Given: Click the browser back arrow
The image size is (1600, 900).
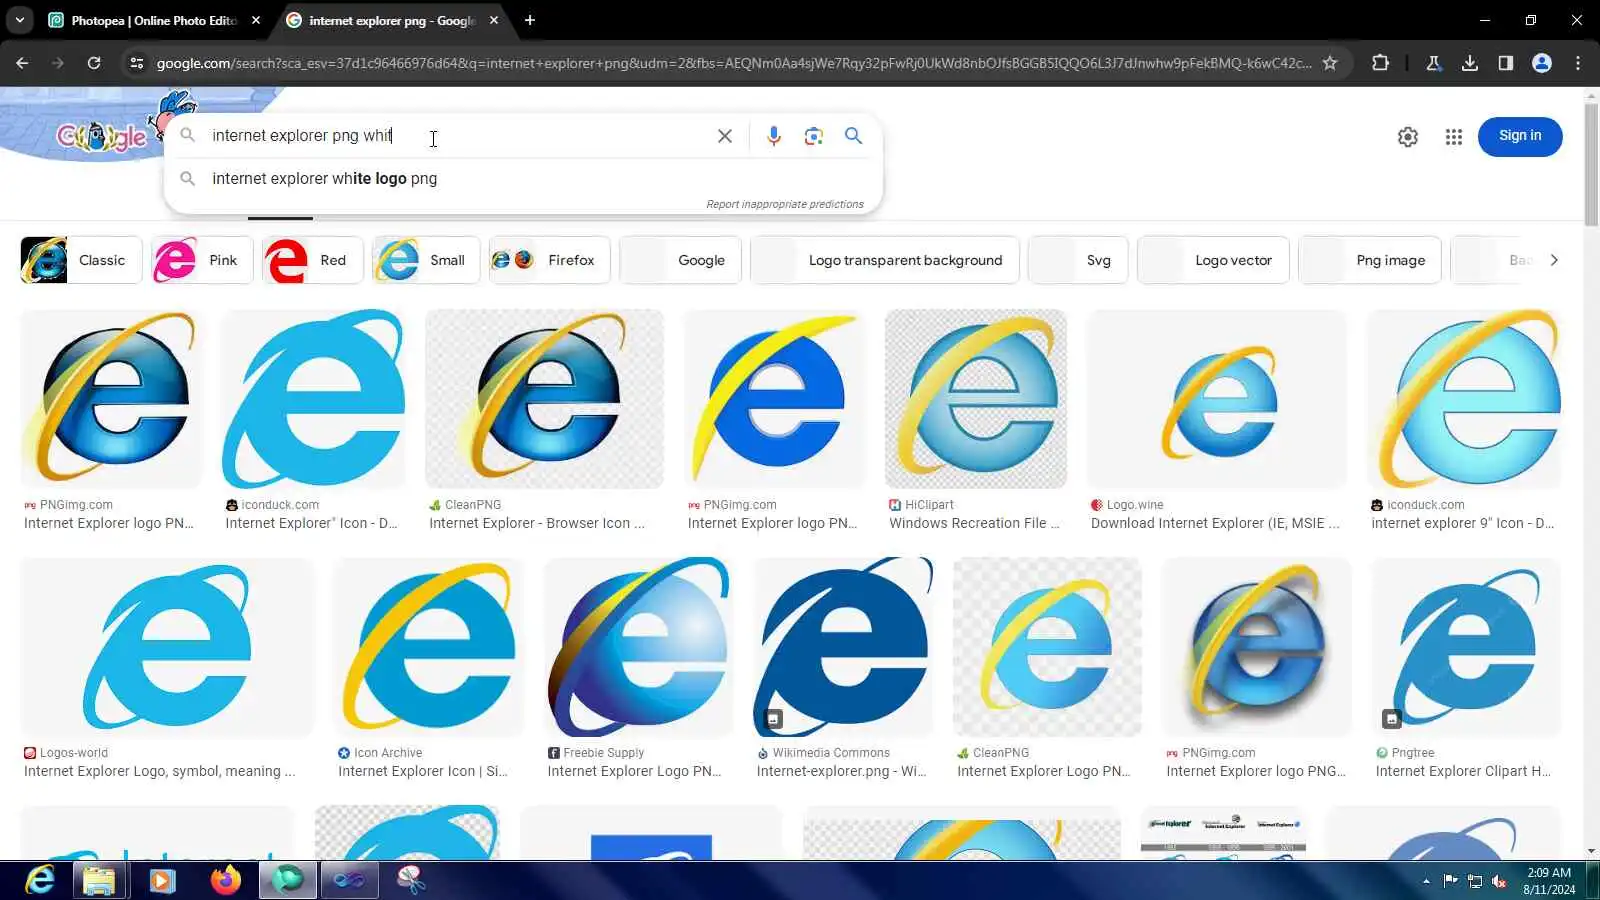Looking at the screenshot, I should pyautogui.click(x=22, y=63).
